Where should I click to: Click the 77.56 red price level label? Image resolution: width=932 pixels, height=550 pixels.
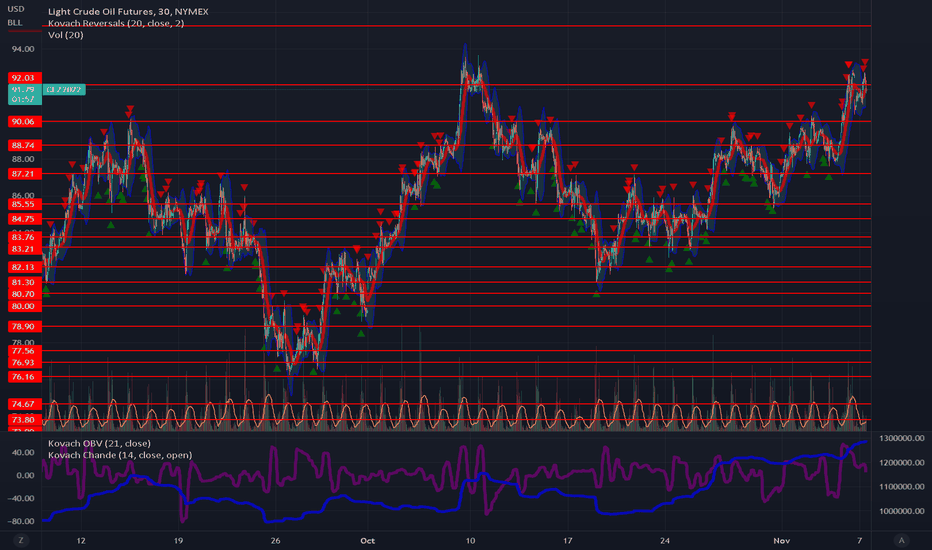click(23, 351)
